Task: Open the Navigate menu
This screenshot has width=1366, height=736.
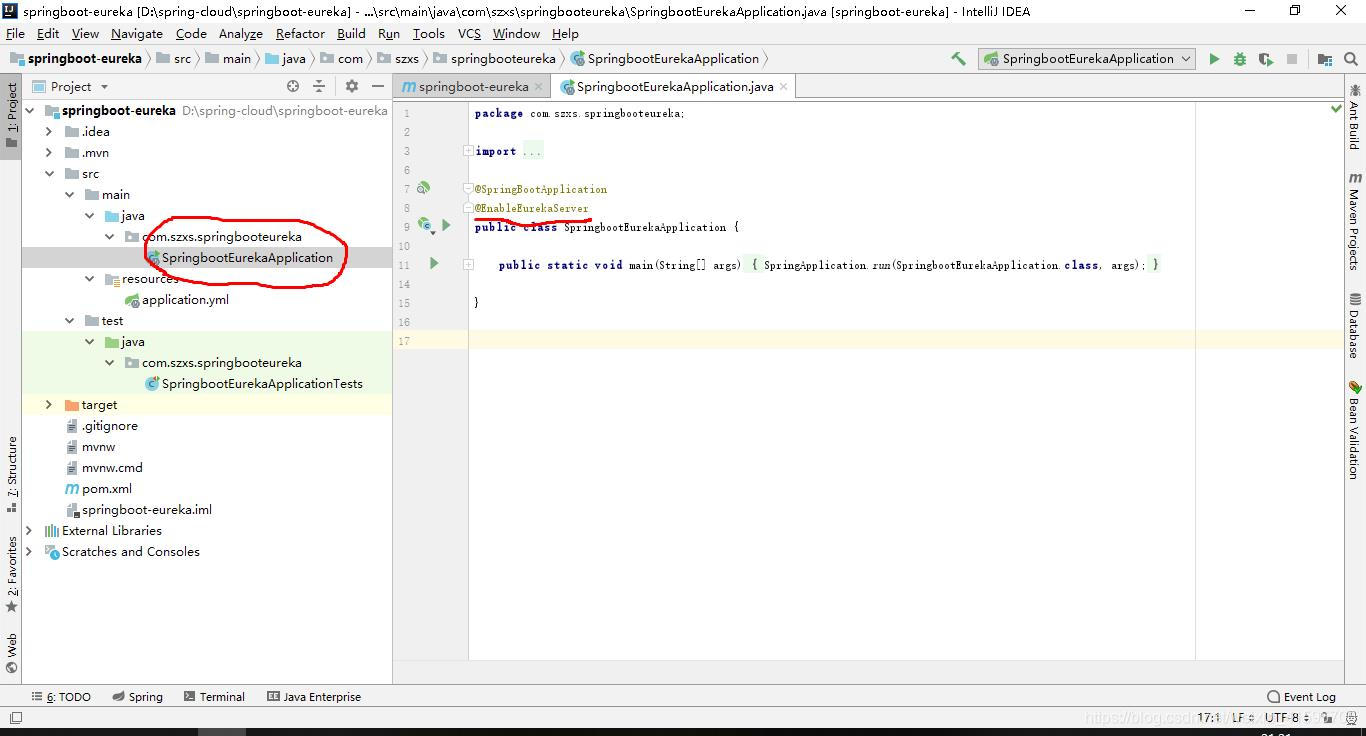Action: [137, 33]
